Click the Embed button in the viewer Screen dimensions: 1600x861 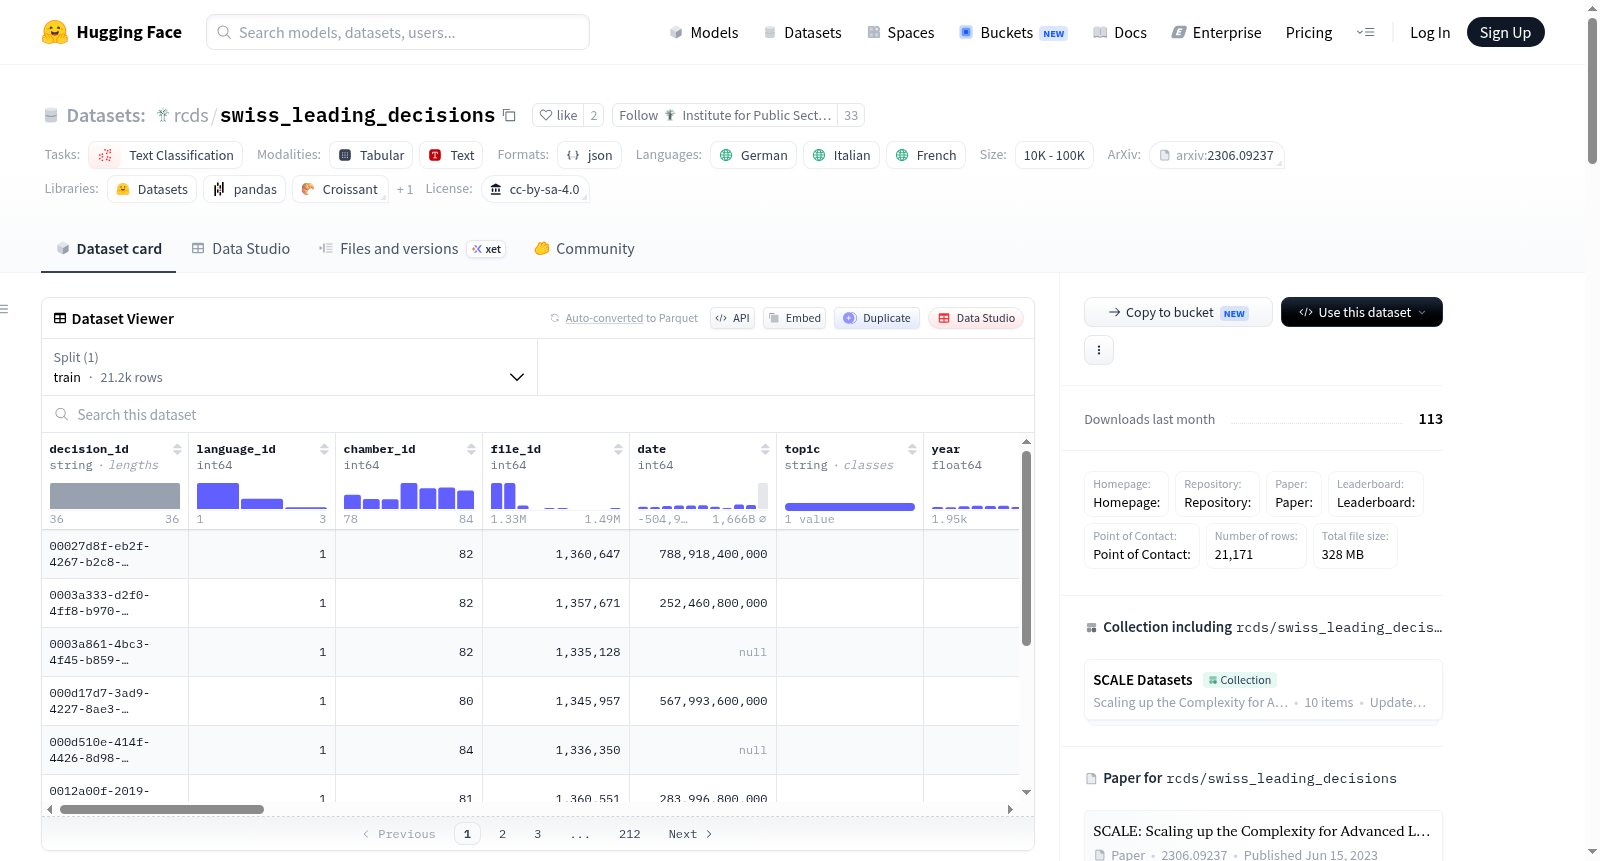pyautogui.click(x=794, y=318)
